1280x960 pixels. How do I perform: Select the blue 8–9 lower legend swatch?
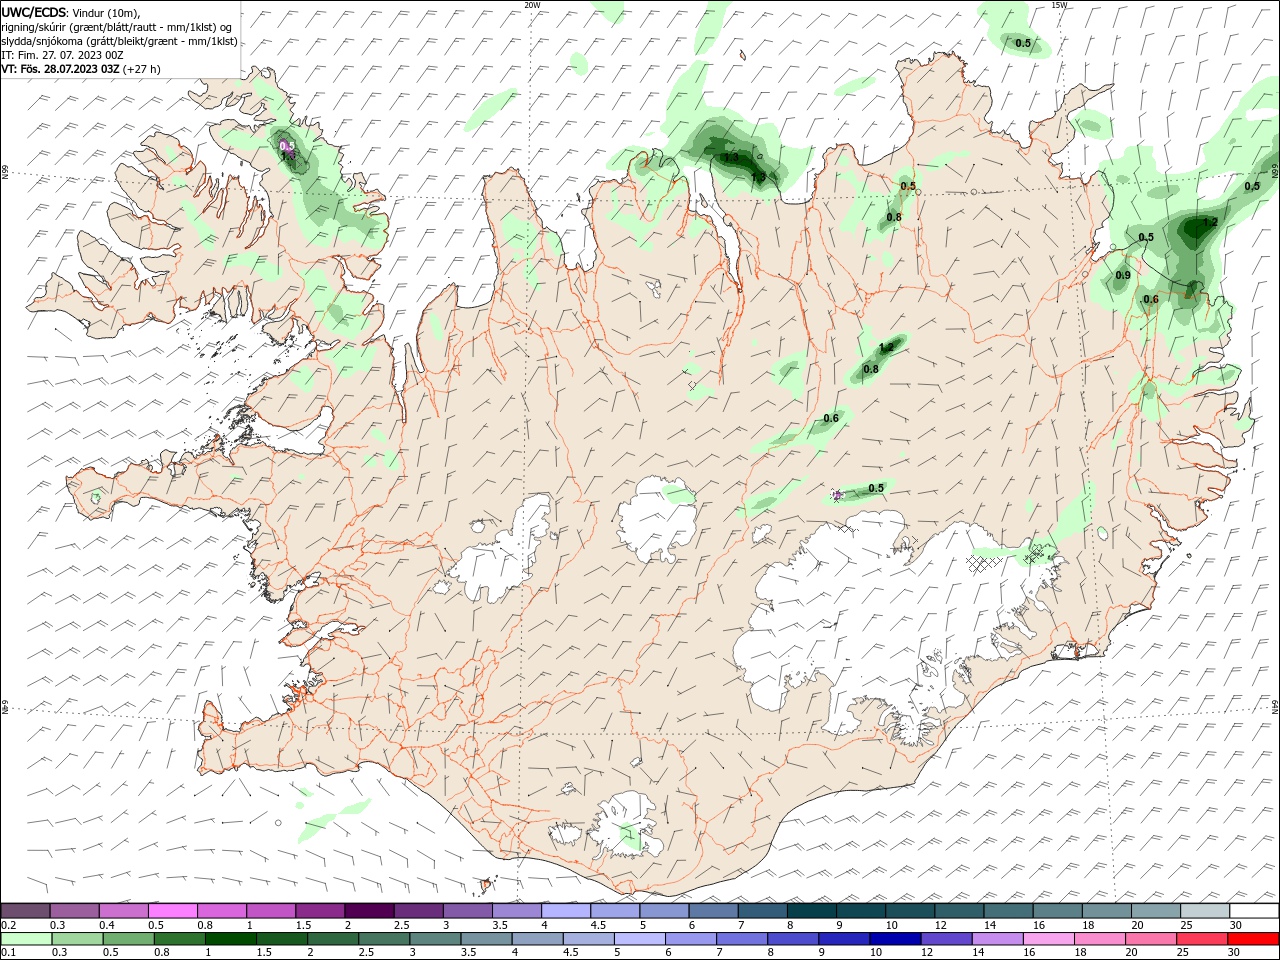tap(793, 939)
